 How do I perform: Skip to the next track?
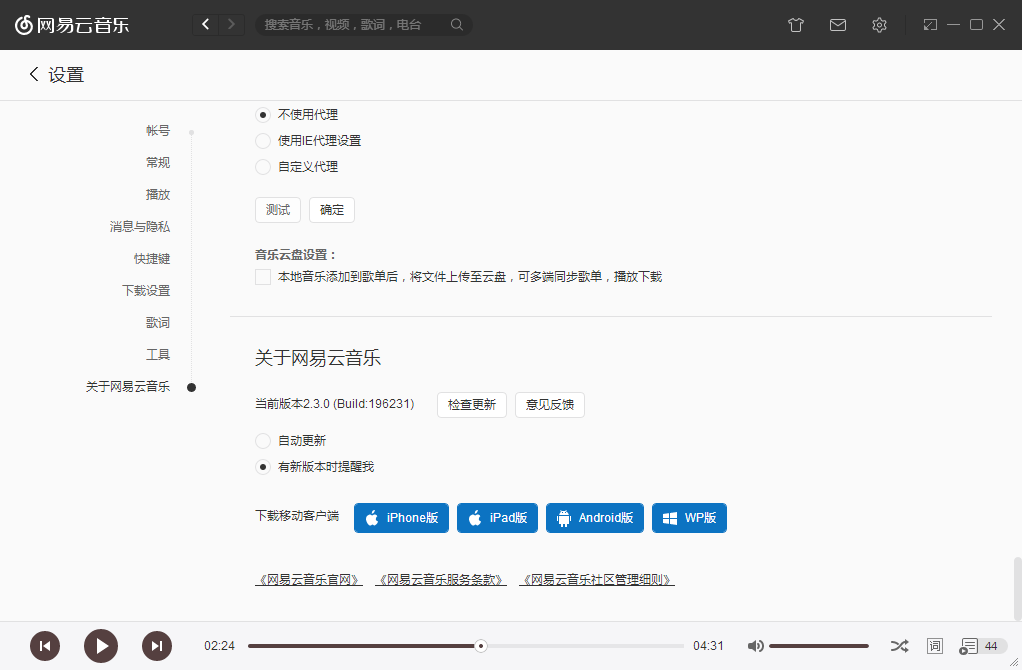[x=157, y=646]
